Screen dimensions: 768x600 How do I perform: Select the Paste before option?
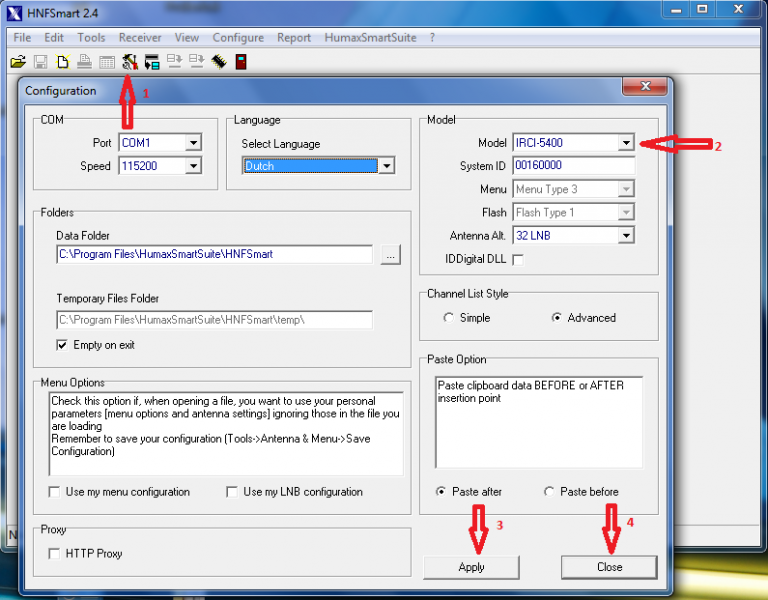pos(549,491)
